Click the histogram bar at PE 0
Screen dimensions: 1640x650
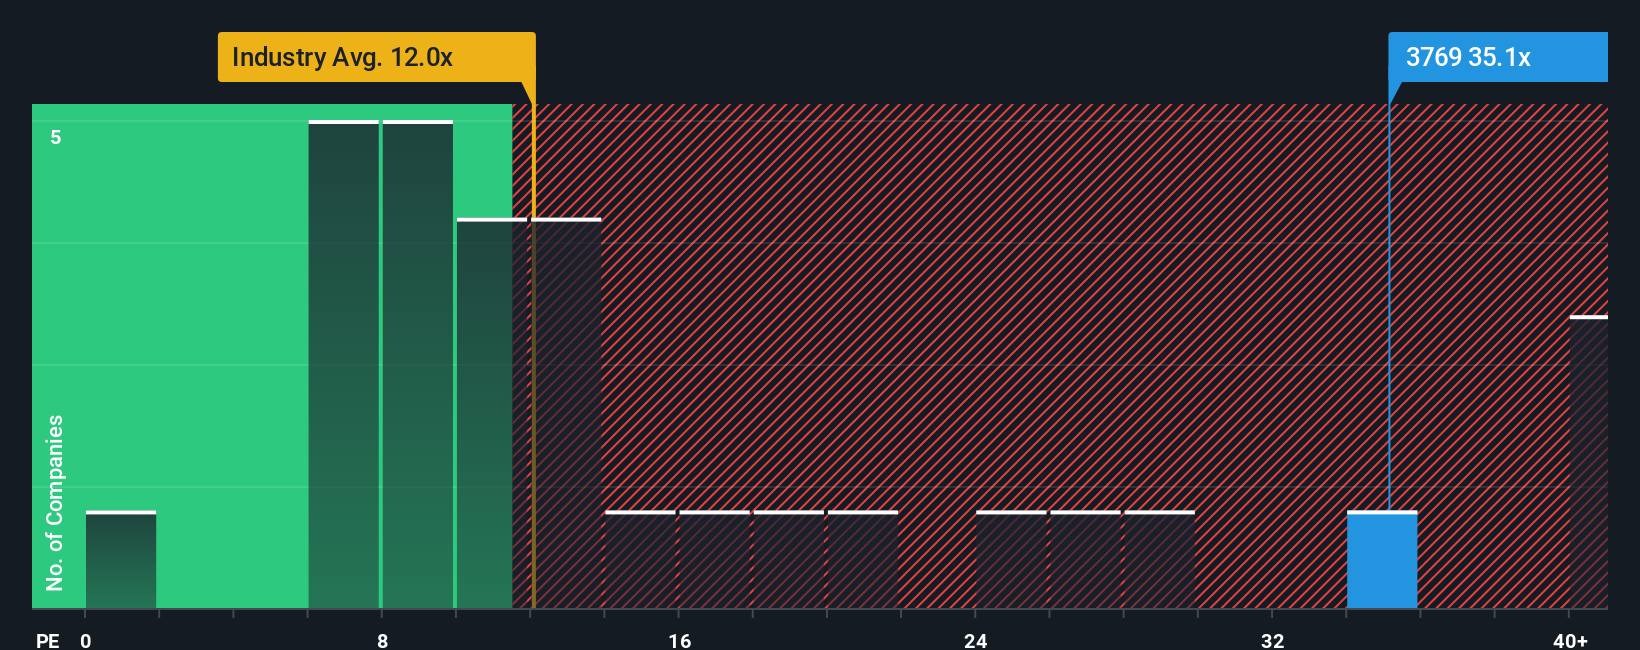(121, 560)
